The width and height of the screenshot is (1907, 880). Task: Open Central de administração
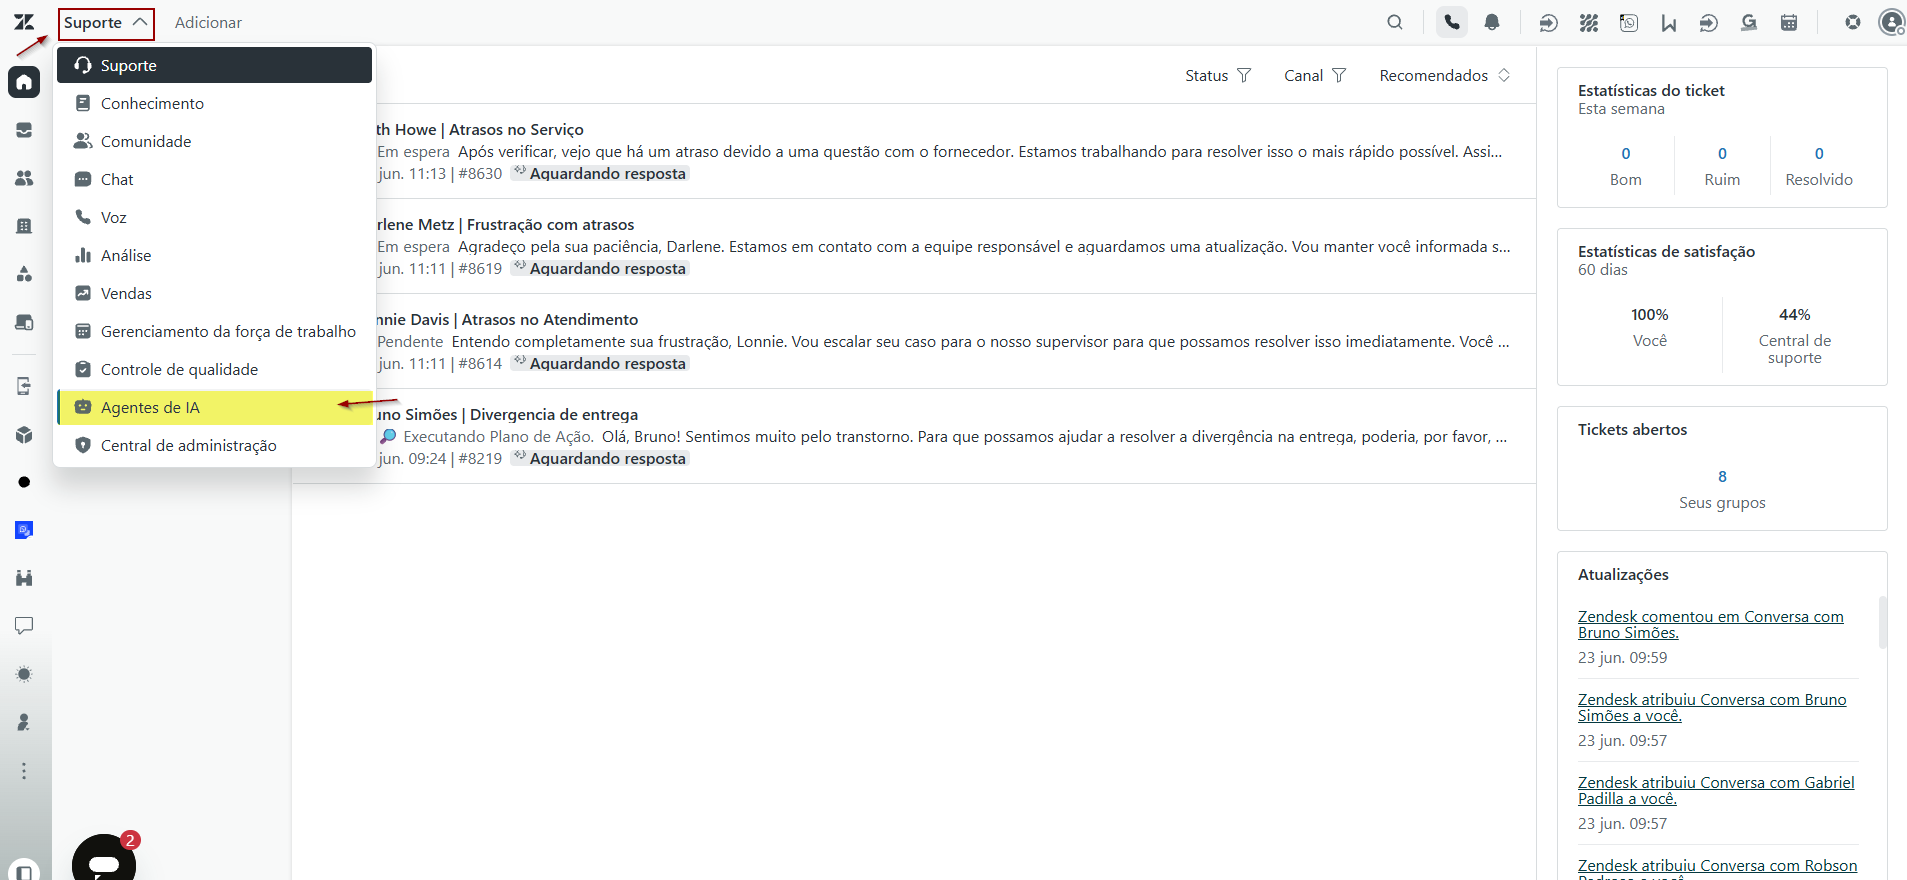[x=214, y=445]
